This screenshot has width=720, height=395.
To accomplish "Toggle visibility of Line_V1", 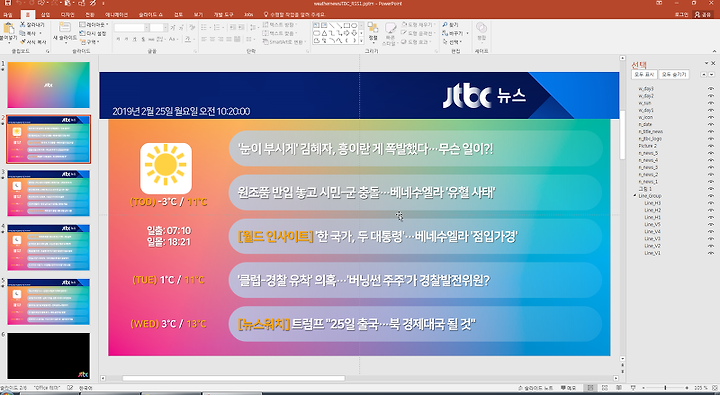I will [x=711, y=253].
